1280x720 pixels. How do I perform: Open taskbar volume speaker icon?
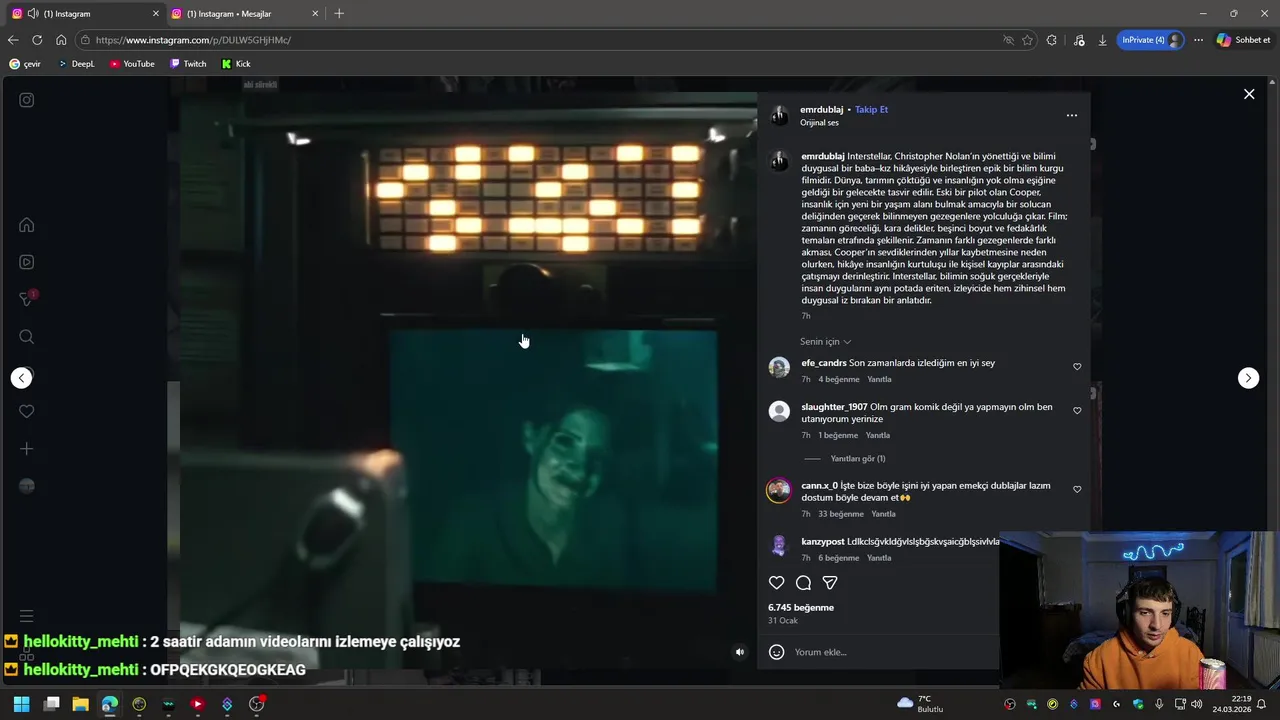coord(1197,704)
